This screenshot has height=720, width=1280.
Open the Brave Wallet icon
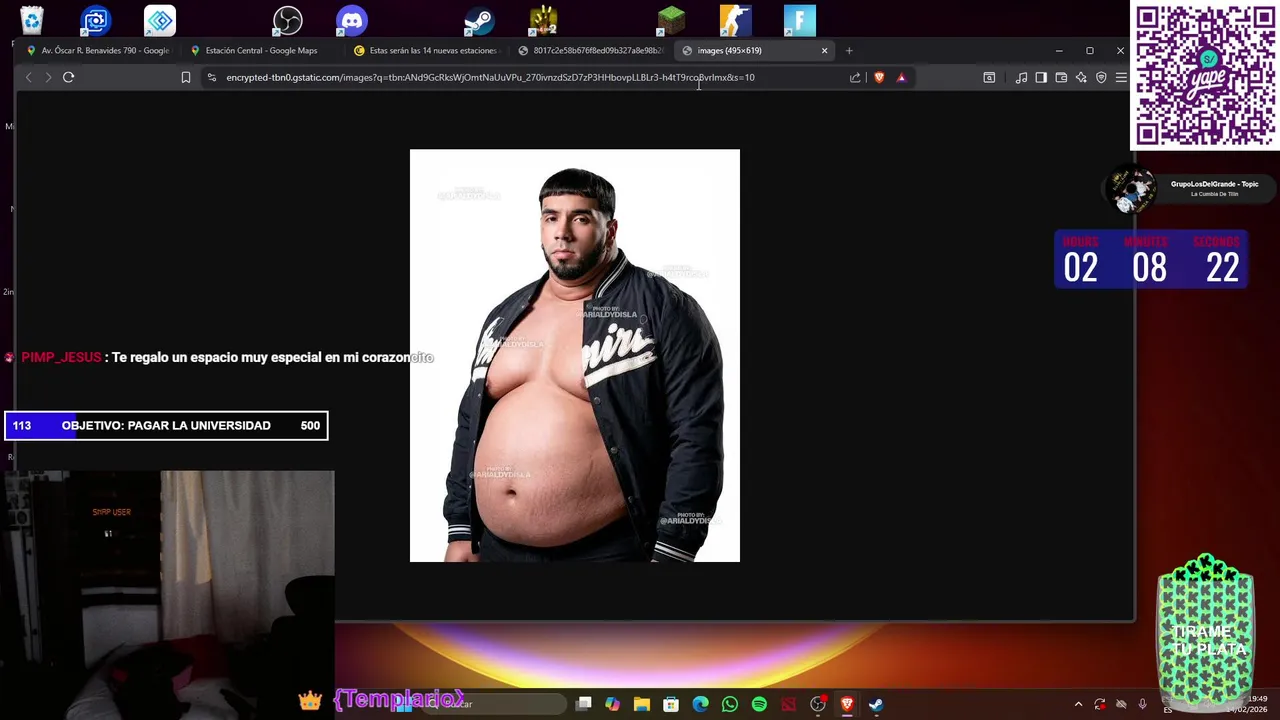pyautogui.click(x=1061, y=77)
